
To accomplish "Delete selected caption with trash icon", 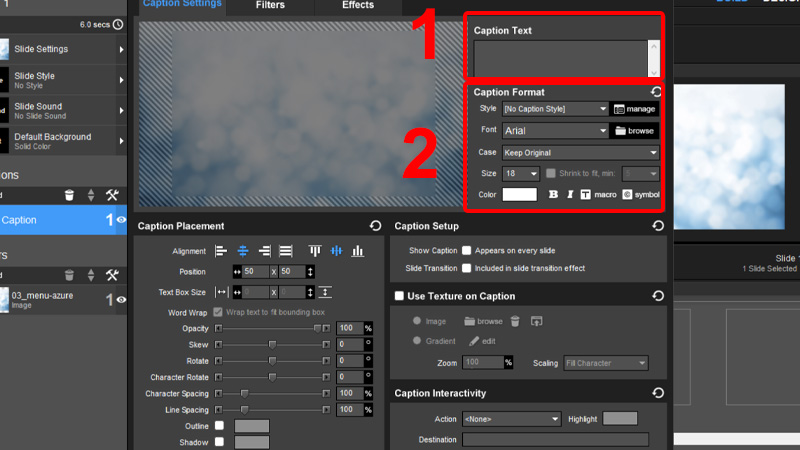I will point(69,195).
